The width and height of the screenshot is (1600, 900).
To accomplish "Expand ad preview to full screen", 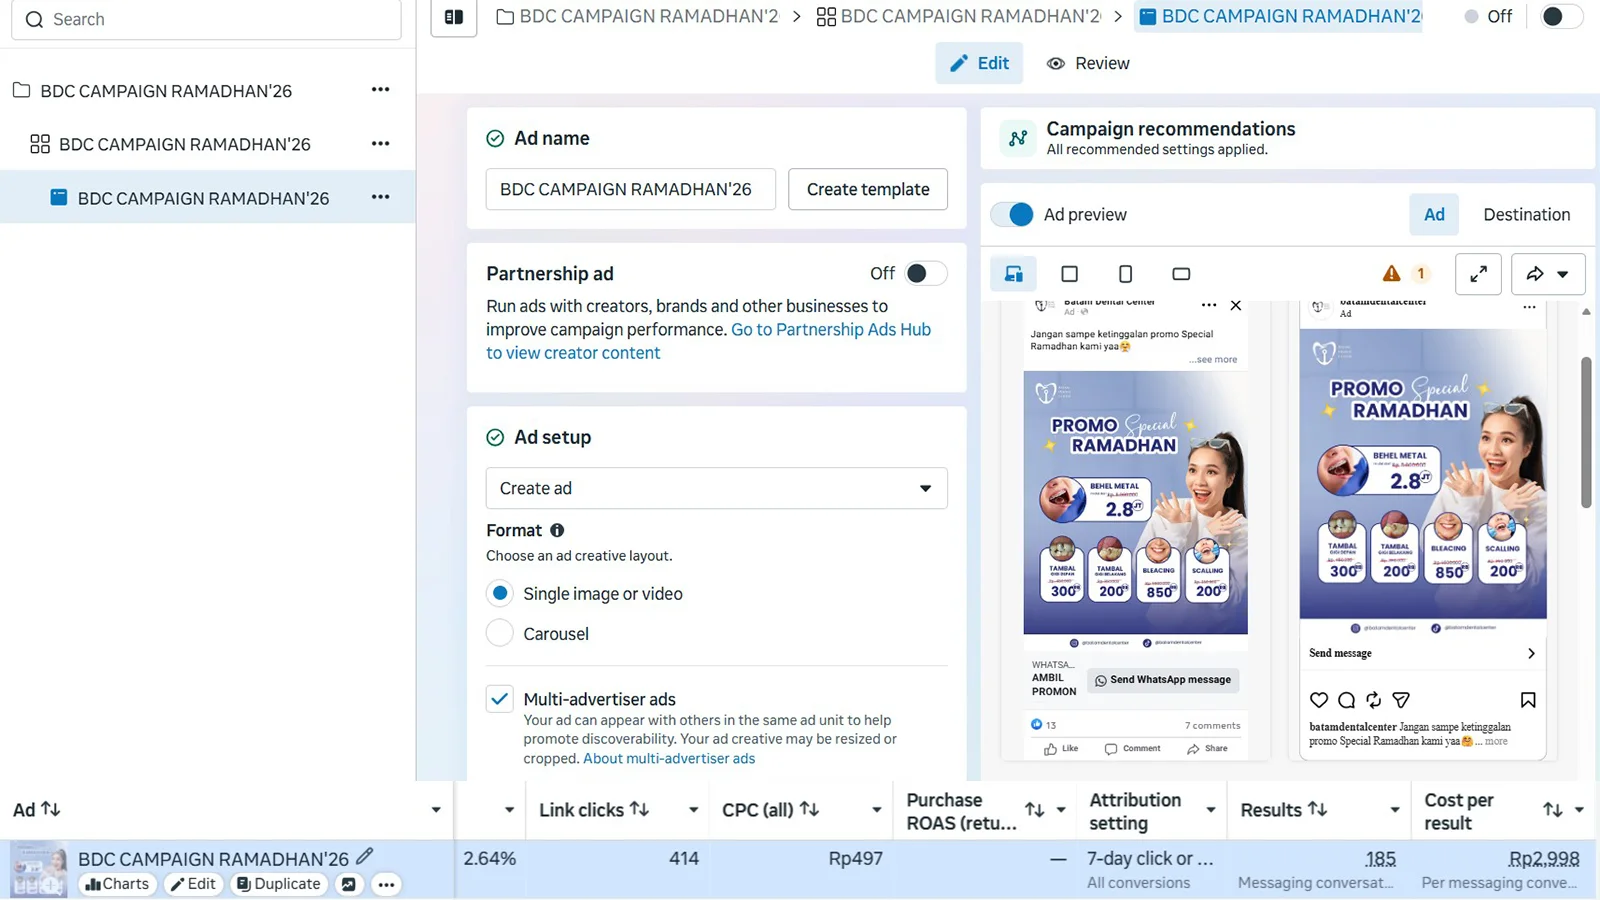I will point(1478,274).
